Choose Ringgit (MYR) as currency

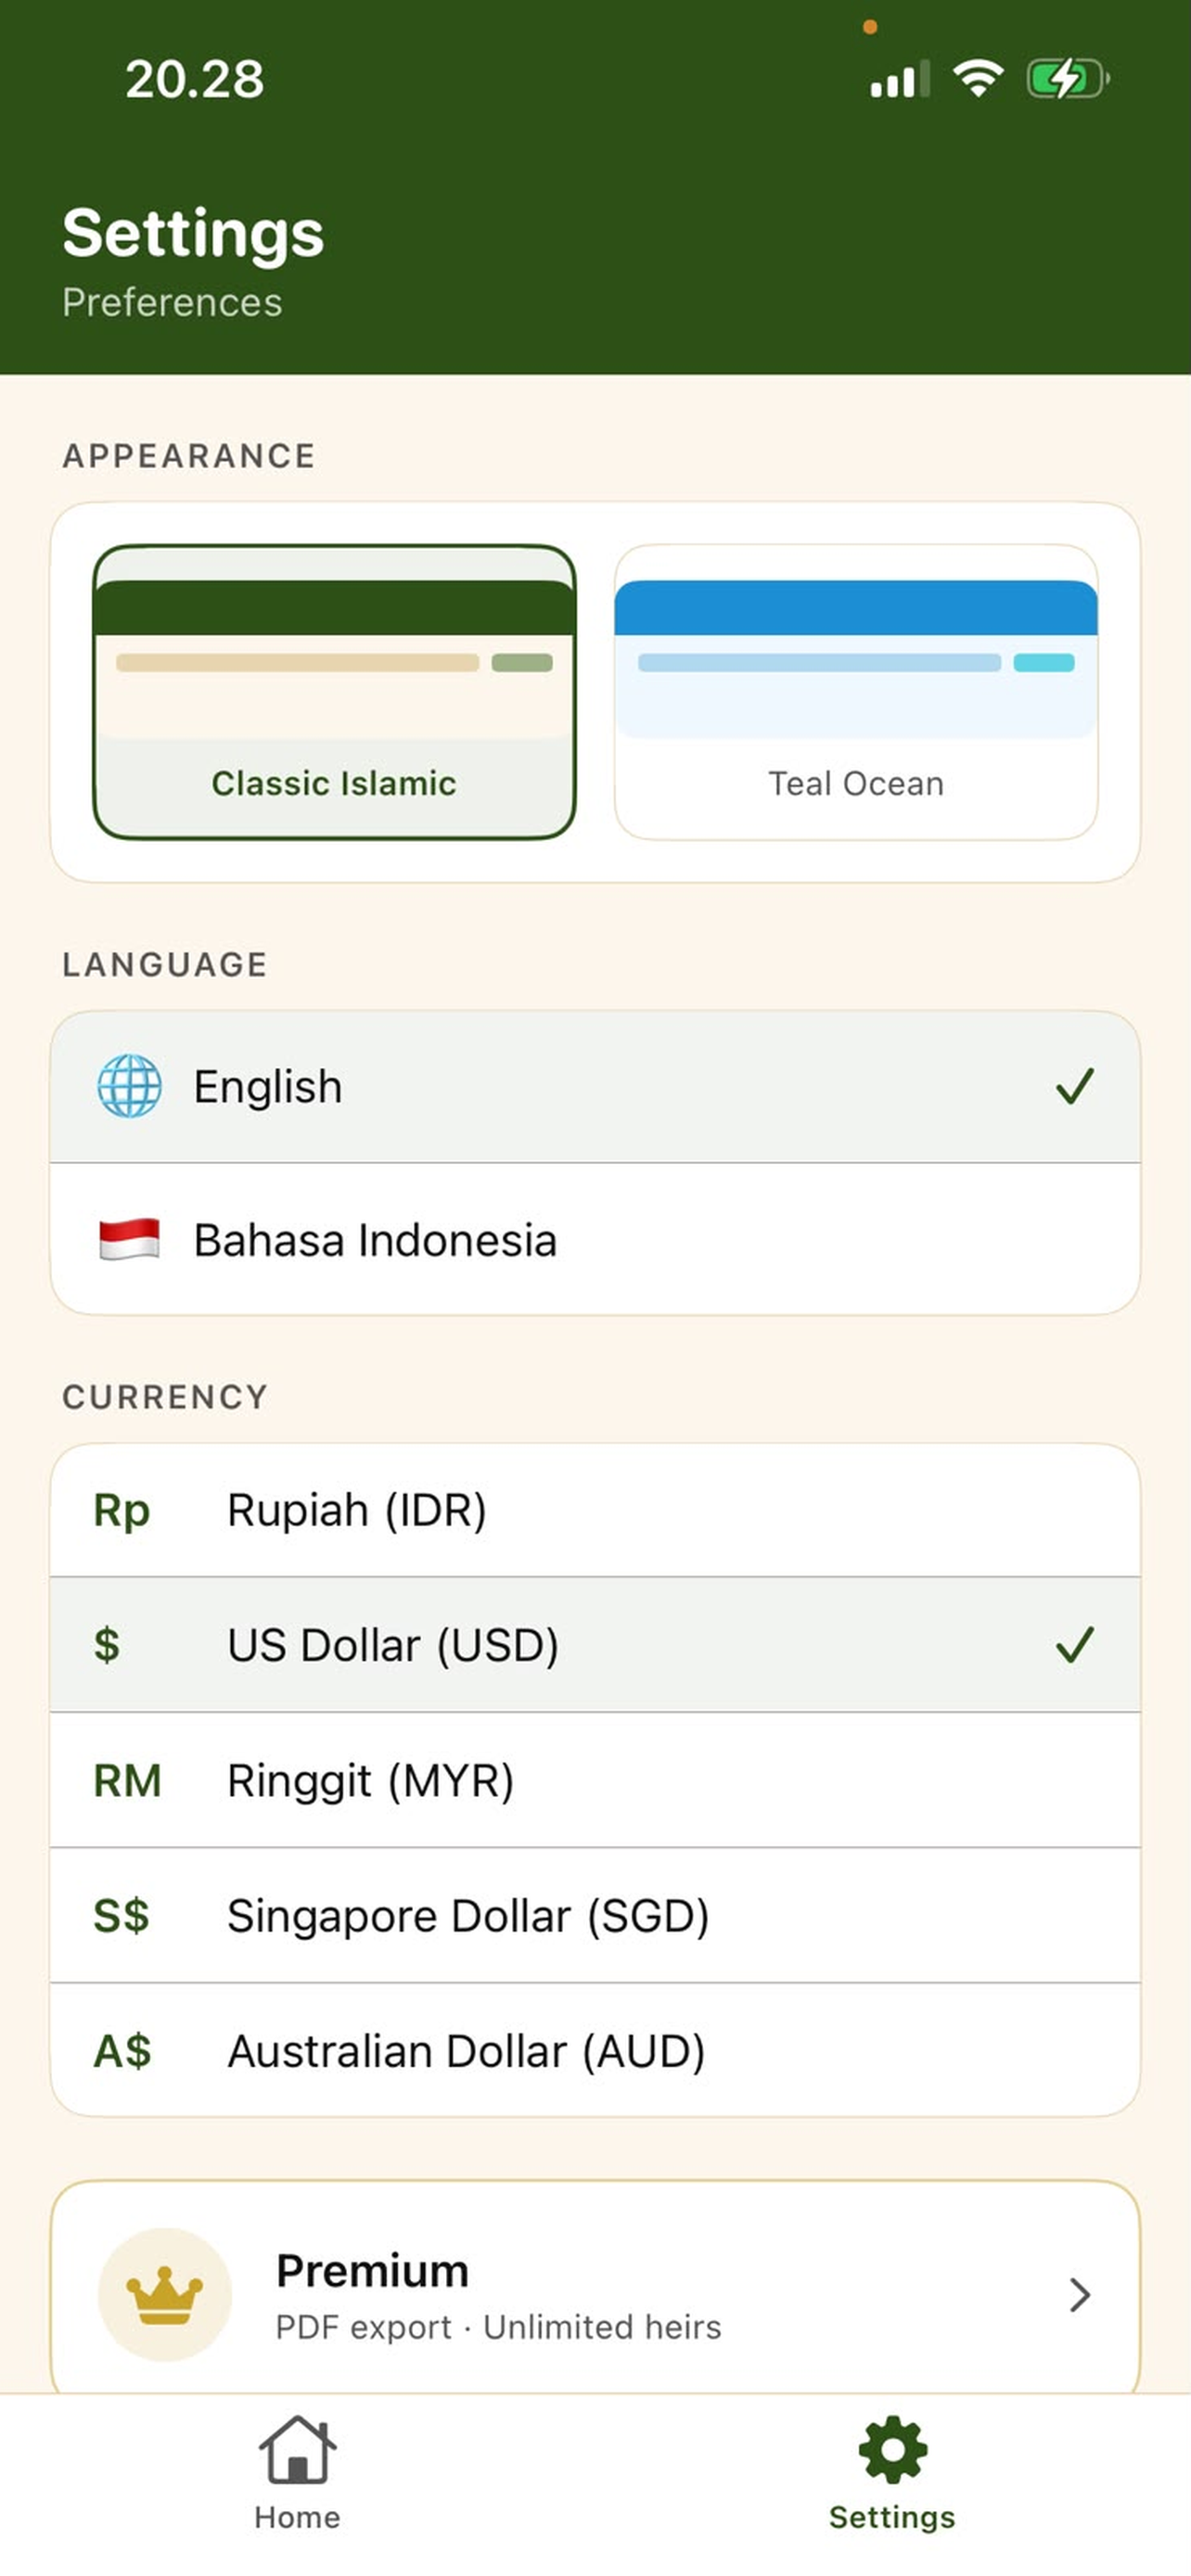coord(595,1780)
